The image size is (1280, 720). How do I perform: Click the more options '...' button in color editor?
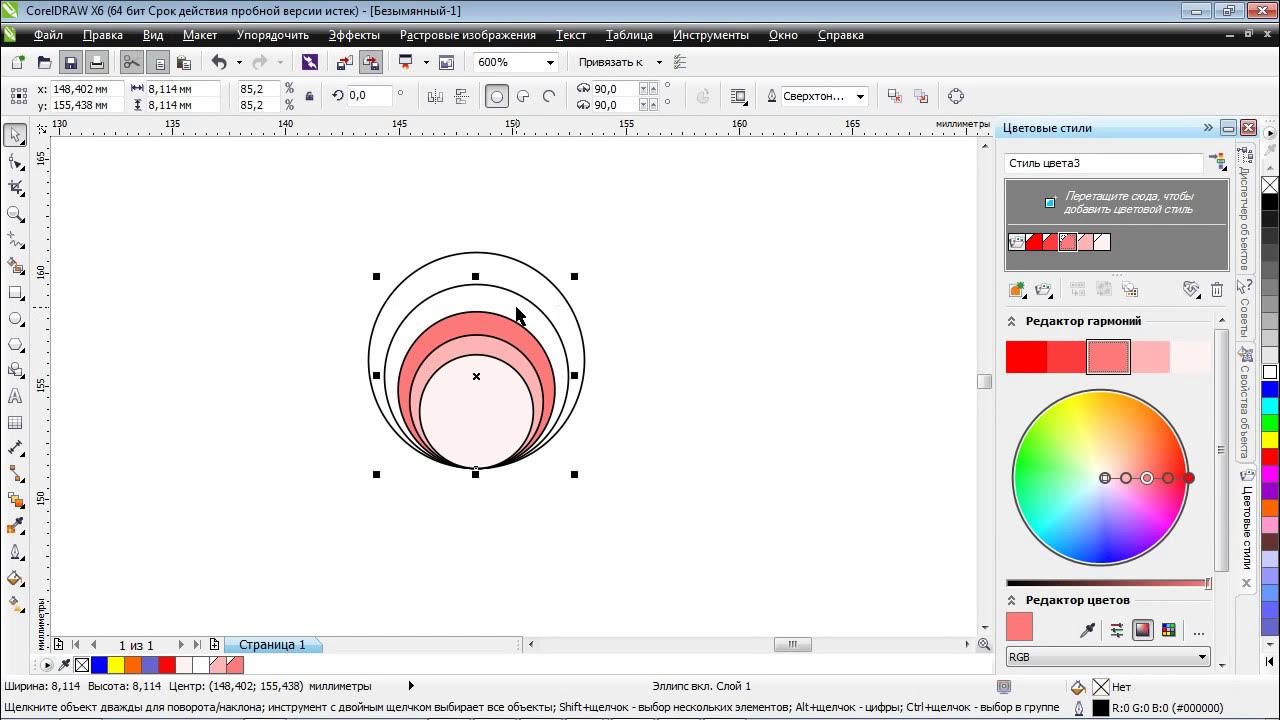[1198, 631]
